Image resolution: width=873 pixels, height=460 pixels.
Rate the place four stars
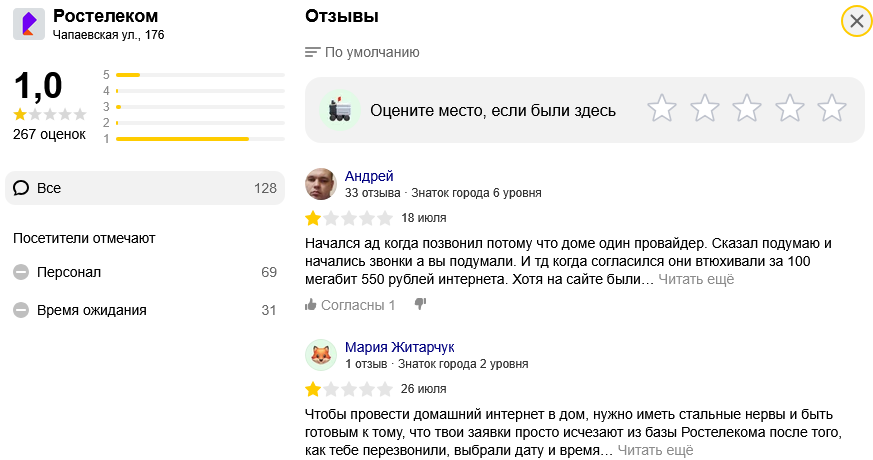coord(789,108)
